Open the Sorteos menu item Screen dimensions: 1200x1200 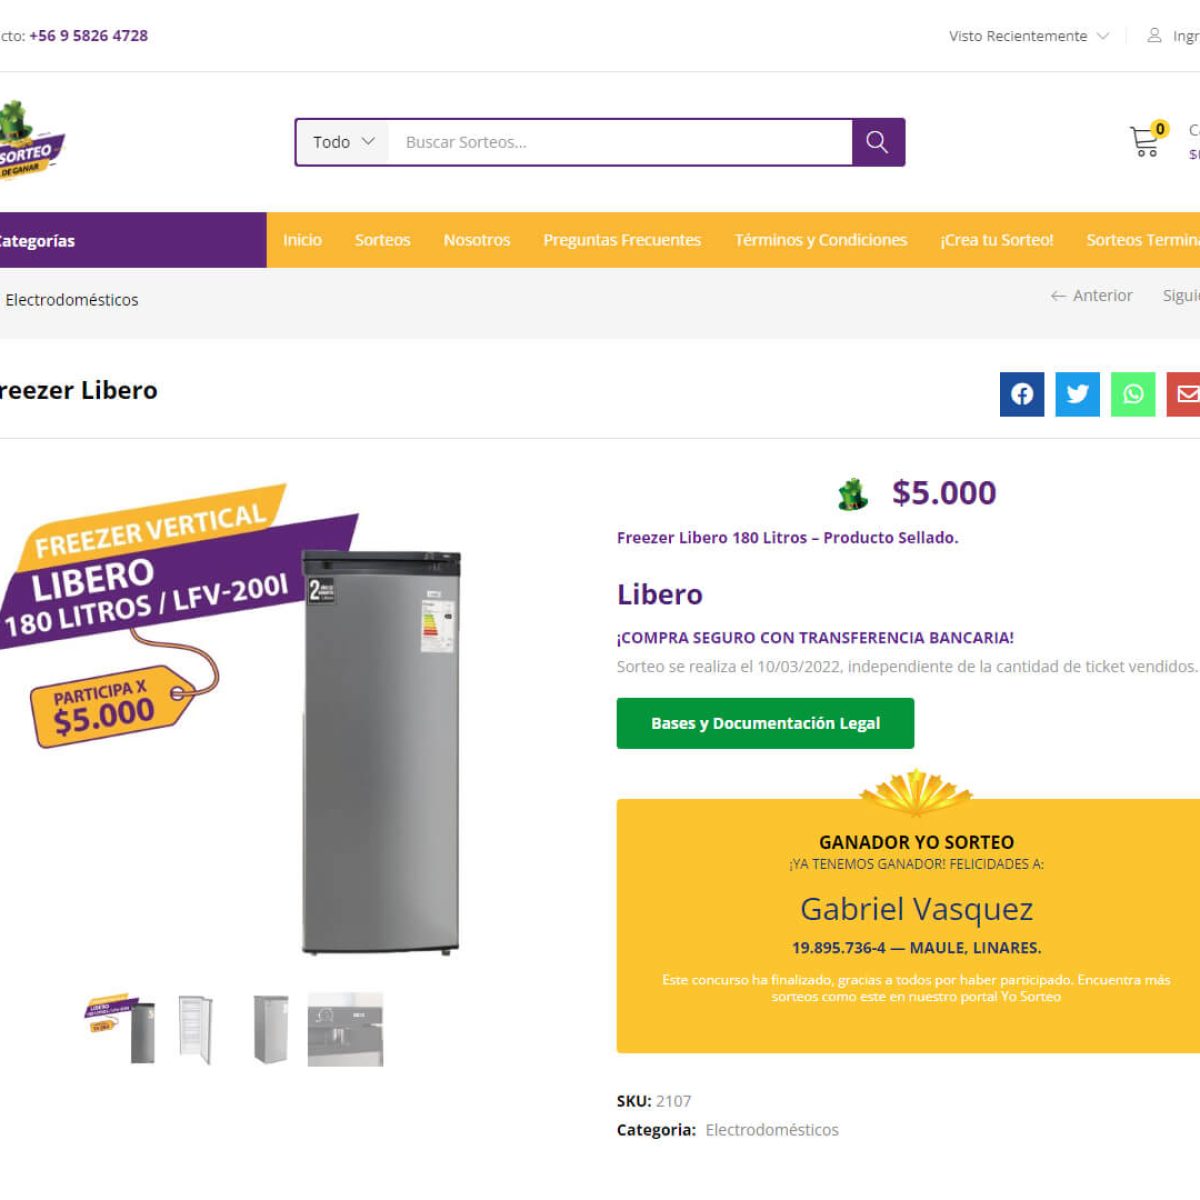382,240
